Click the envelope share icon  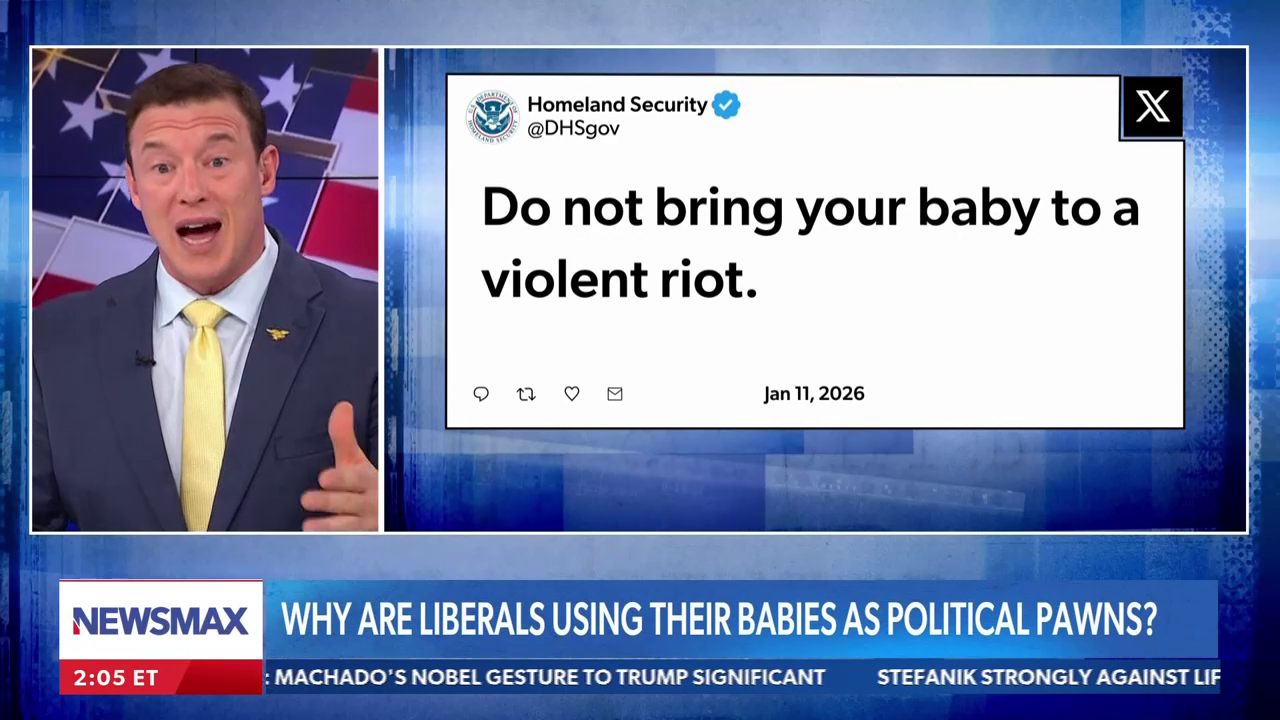tap(615, 394)
